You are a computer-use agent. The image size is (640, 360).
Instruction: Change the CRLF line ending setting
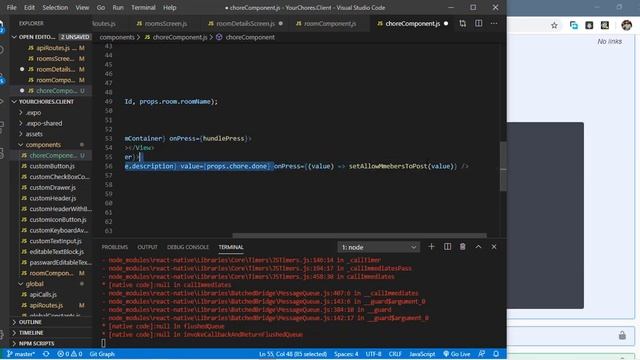point(395,354)
